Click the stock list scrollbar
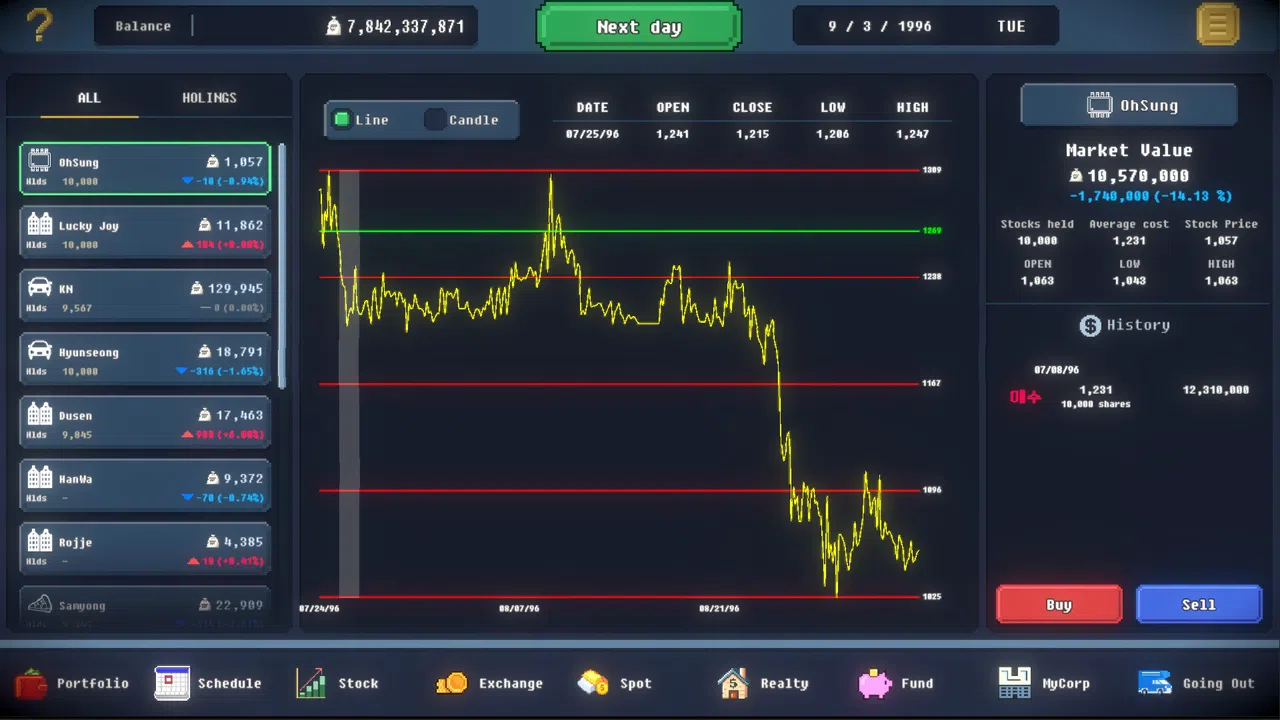This screenshot has width=1280, height=720. (282, 266)
